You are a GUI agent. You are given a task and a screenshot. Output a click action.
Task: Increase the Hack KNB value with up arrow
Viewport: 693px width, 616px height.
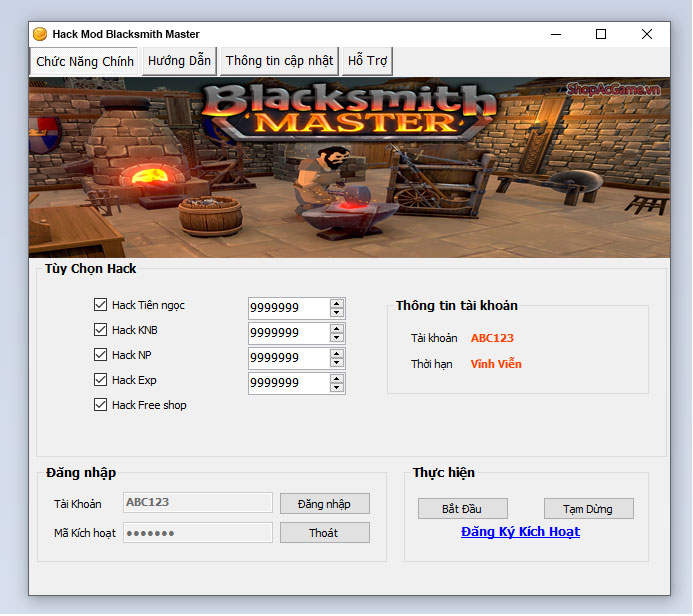click(337, 329)
